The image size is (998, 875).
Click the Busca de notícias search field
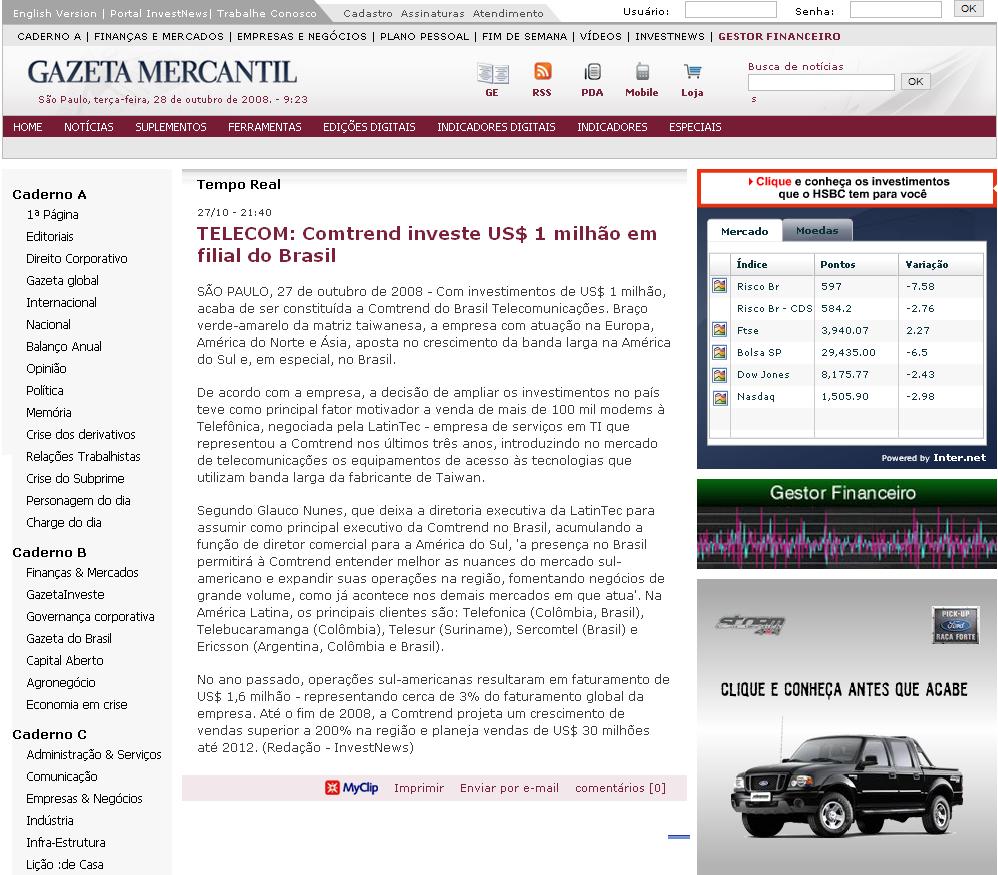821,82
